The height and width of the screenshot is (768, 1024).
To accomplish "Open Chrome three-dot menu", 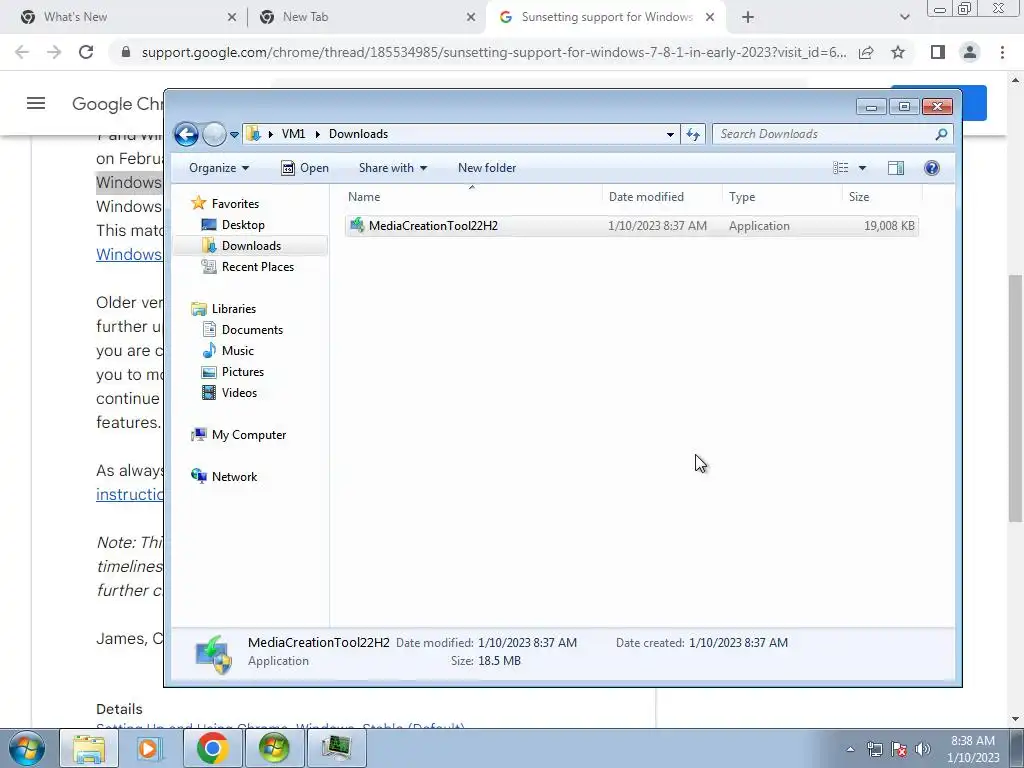I will tap(1002, 52).
